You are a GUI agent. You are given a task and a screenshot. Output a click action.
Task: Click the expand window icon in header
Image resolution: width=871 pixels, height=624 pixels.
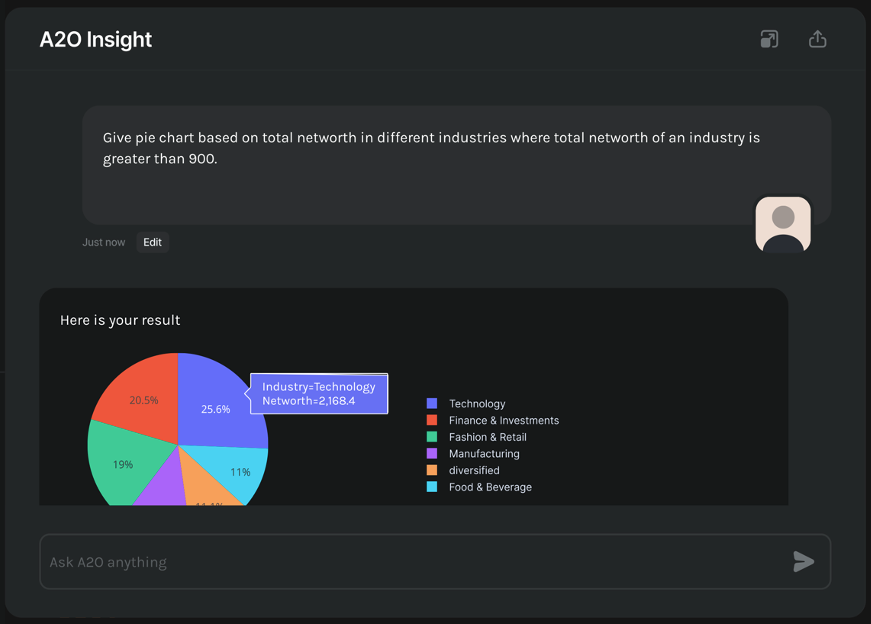pyautogui.click(x=769, y=39)
